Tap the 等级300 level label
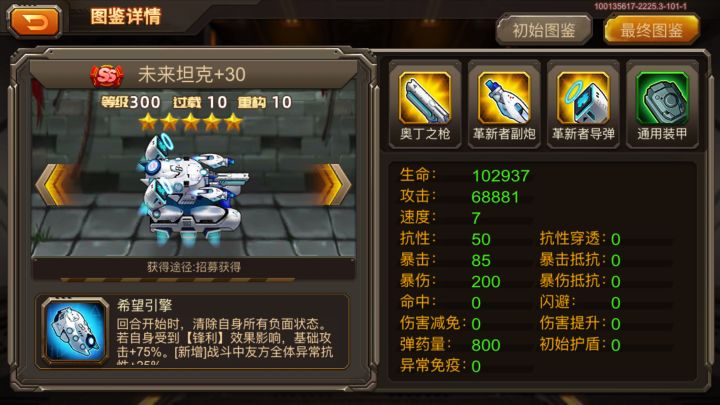The width and height of the screenshot is (720, 405). click(x=131, y=102)
